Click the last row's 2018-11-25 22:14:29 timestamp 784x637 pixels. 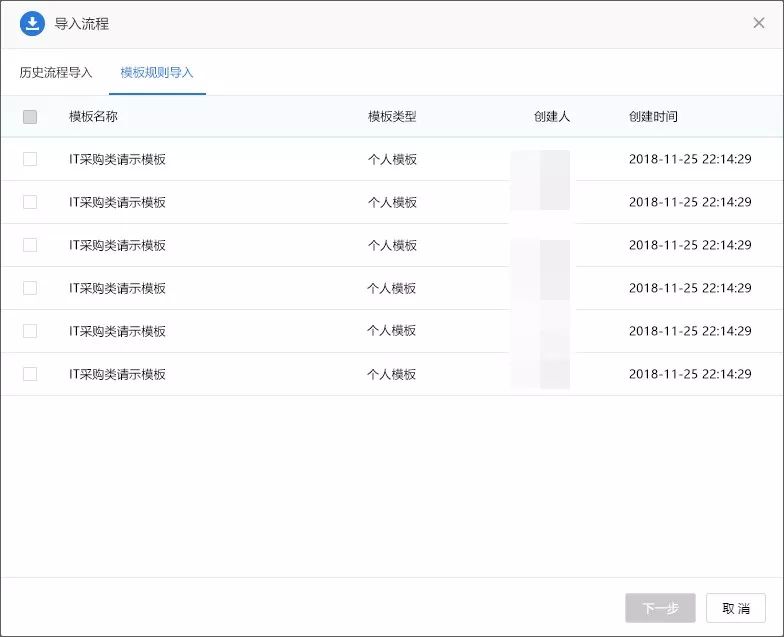tap(690, 374)
